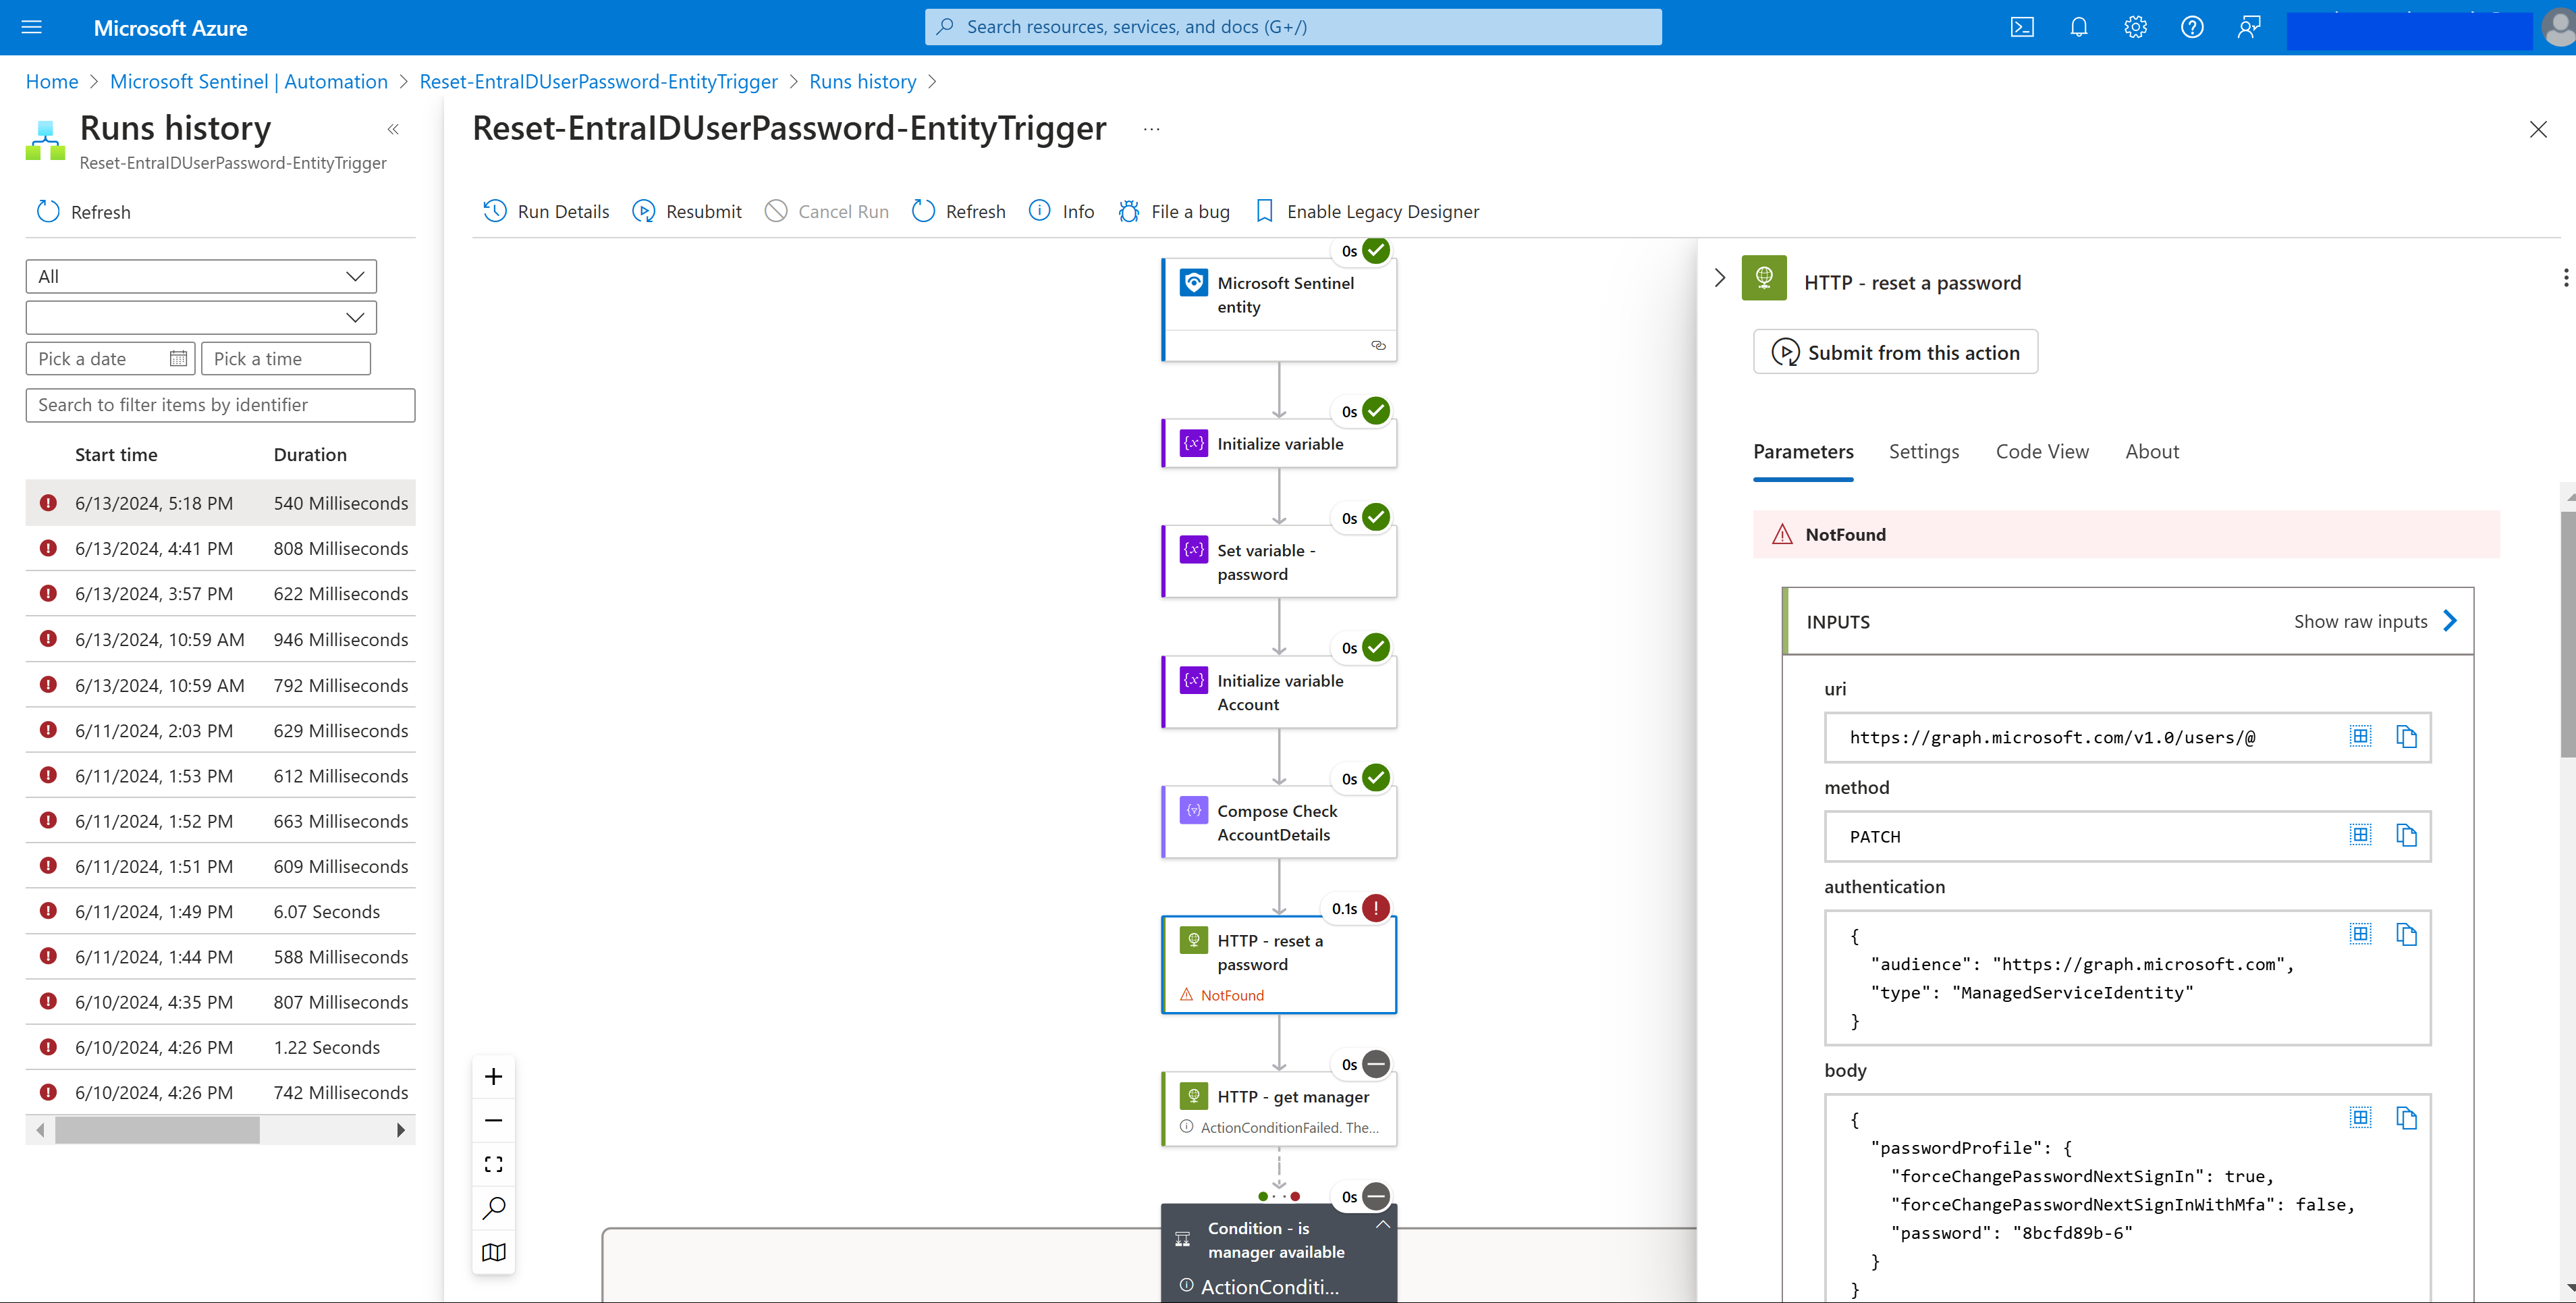Refresh the runs history list

84,211
